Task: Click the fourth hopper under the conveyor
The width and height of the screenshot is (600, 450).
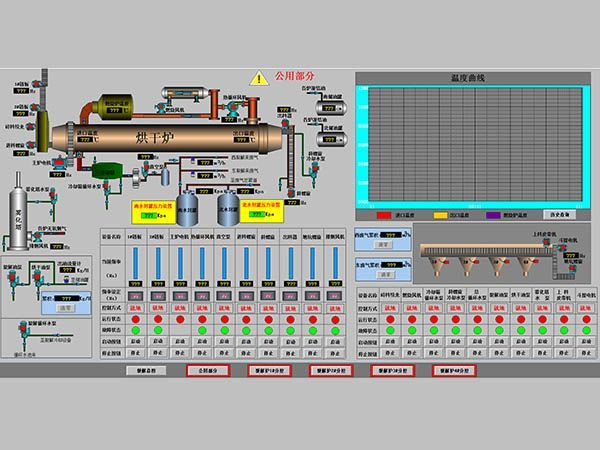Action: click(526, 266)
